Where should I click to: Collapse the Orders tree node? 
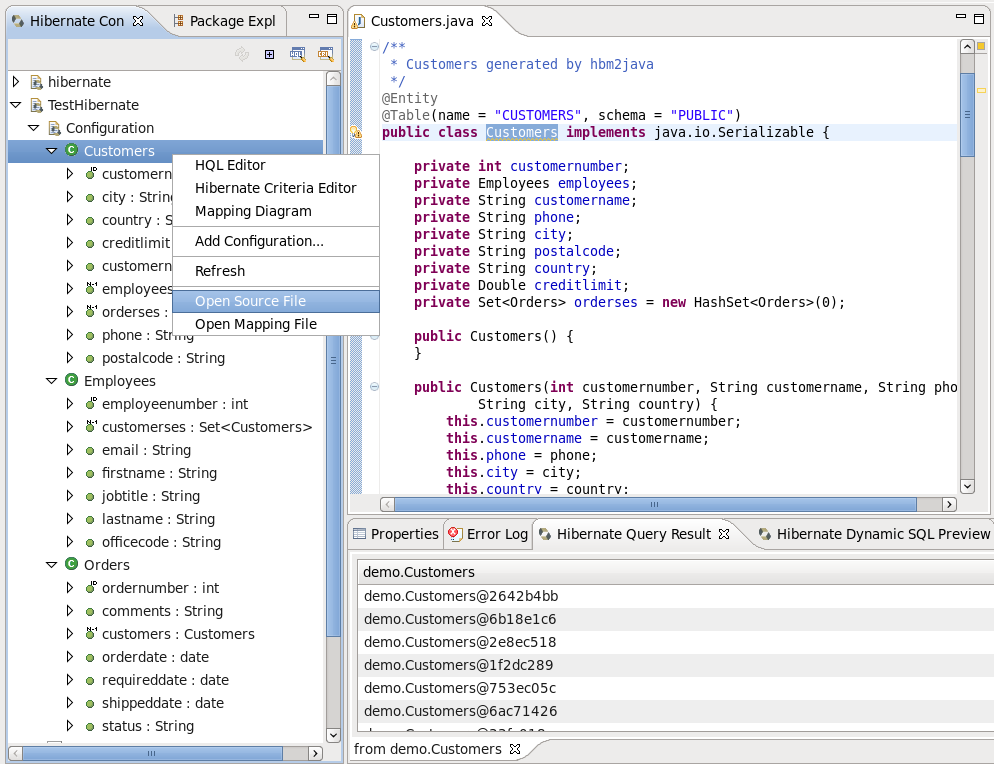51,564
